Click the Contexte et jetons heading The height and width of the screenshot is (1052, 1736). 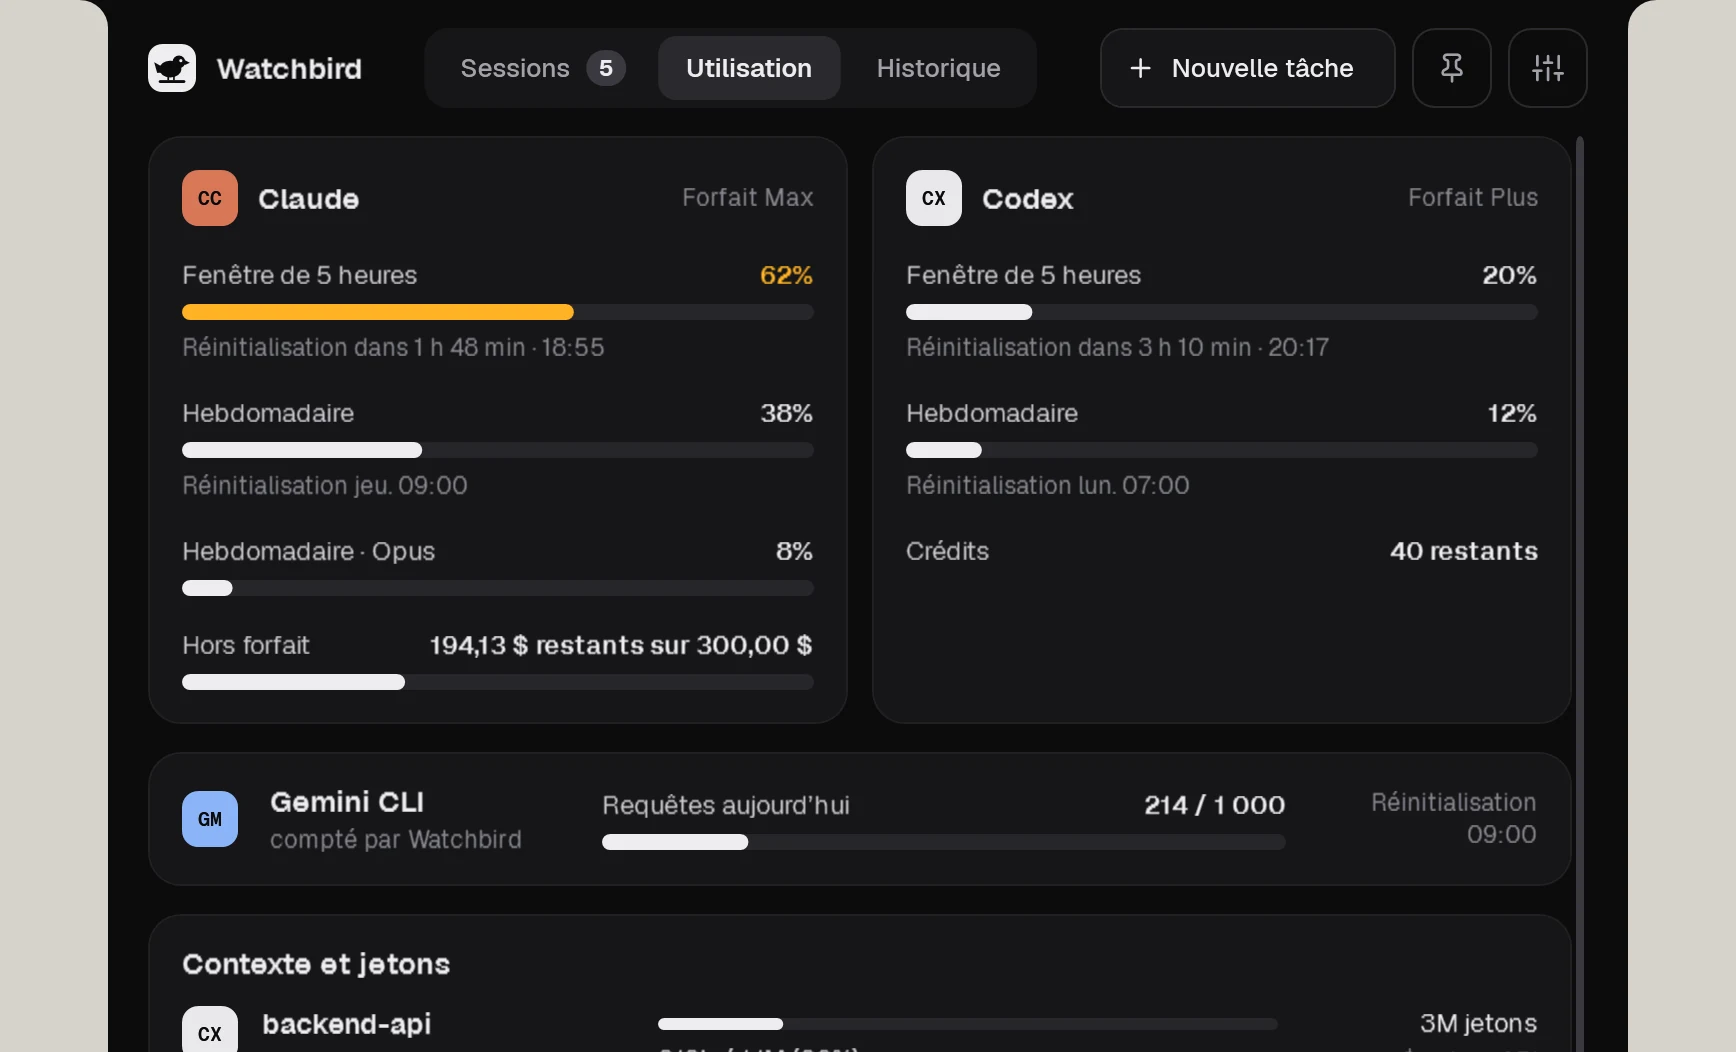coord(316,964)
